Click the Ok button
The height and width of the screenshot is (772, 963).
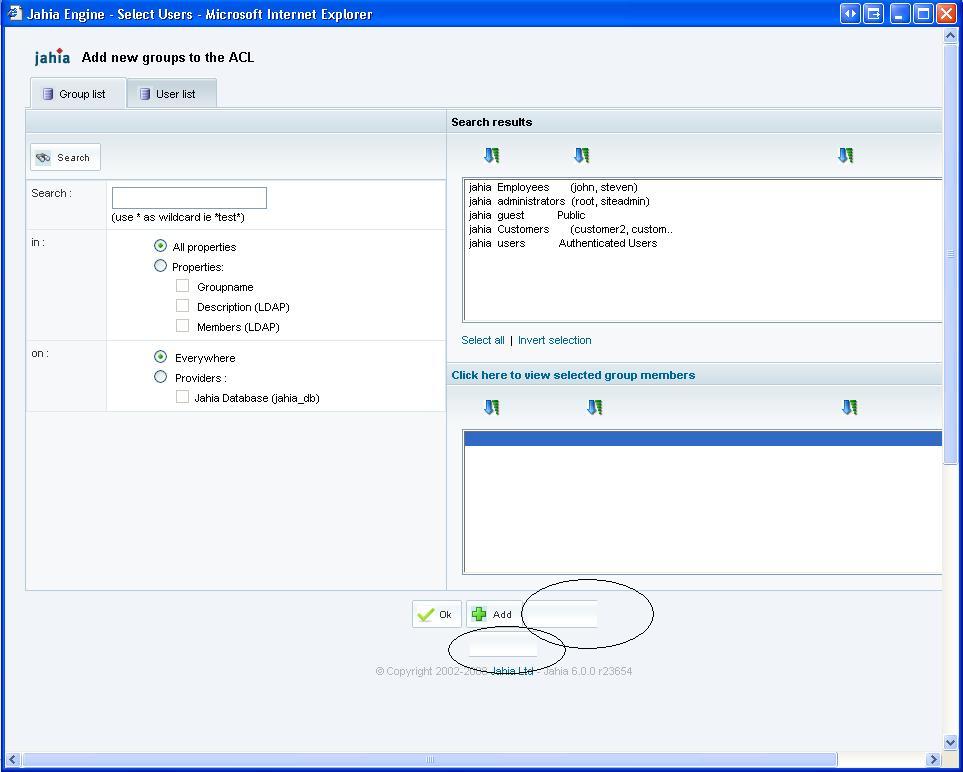tap(437, 614)
